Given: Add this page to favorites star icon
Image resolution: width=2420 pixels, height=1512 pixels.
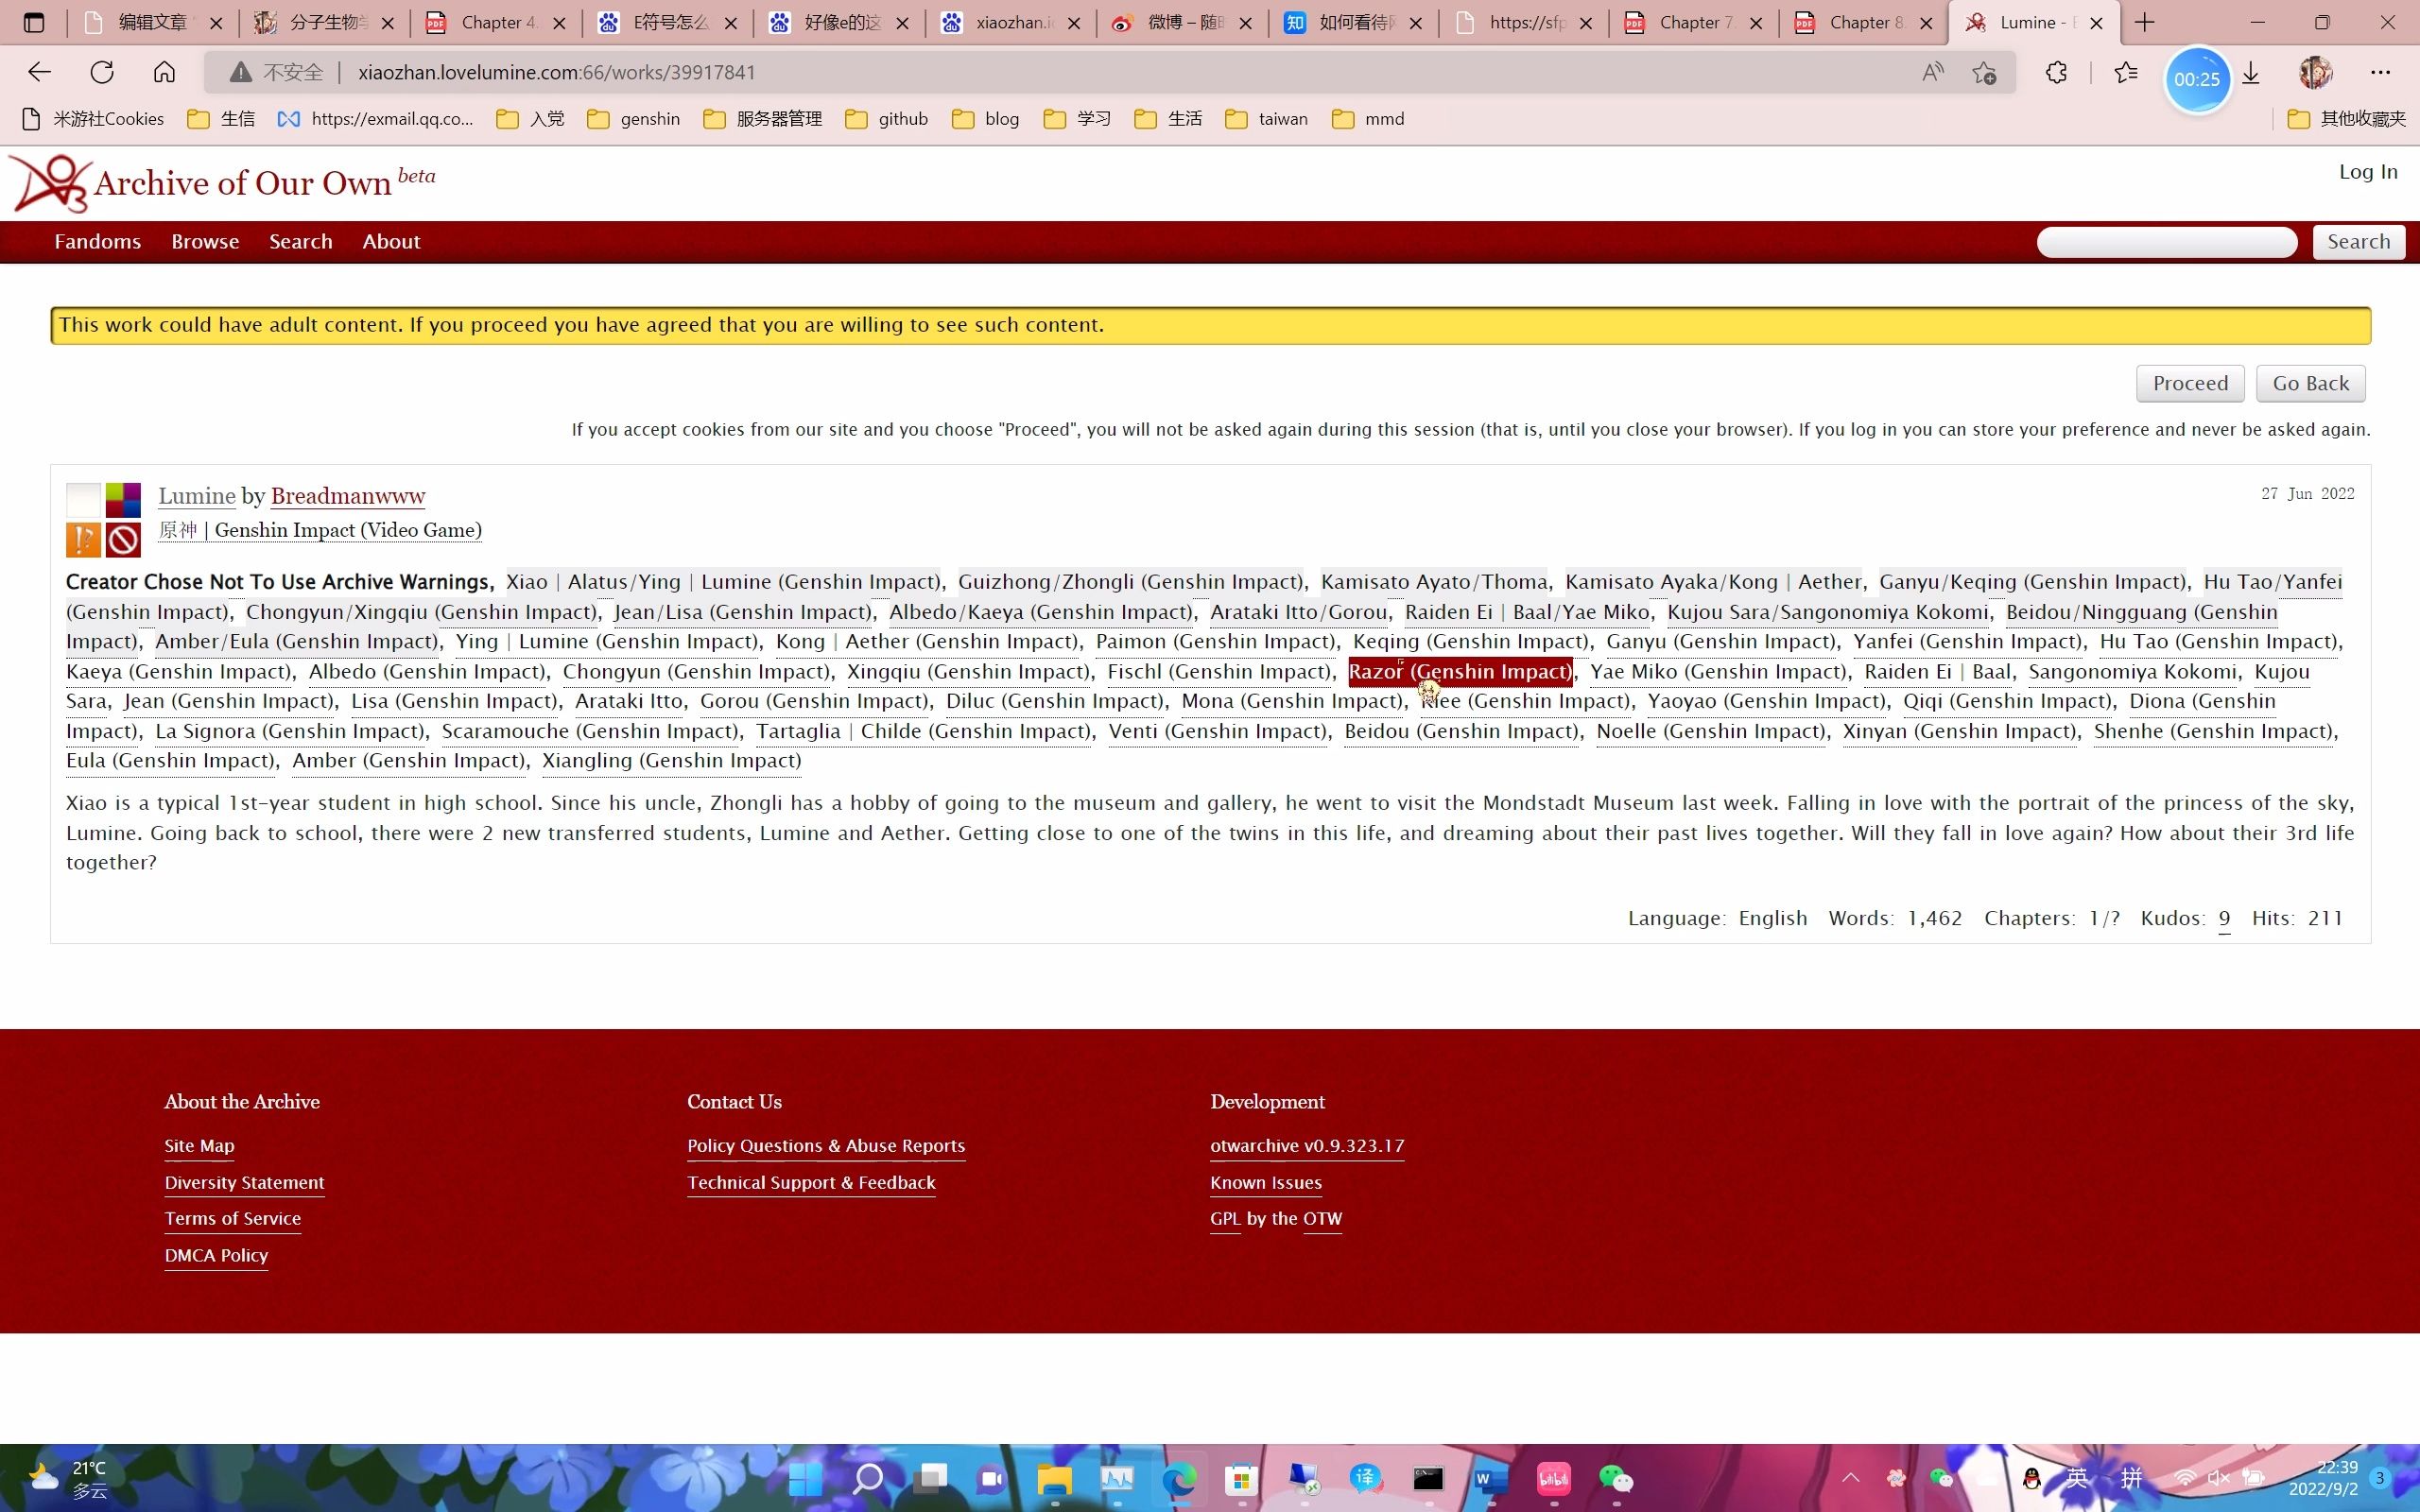Looking at the screenshot, I should pyautogui.click(x=1985, y=72).
